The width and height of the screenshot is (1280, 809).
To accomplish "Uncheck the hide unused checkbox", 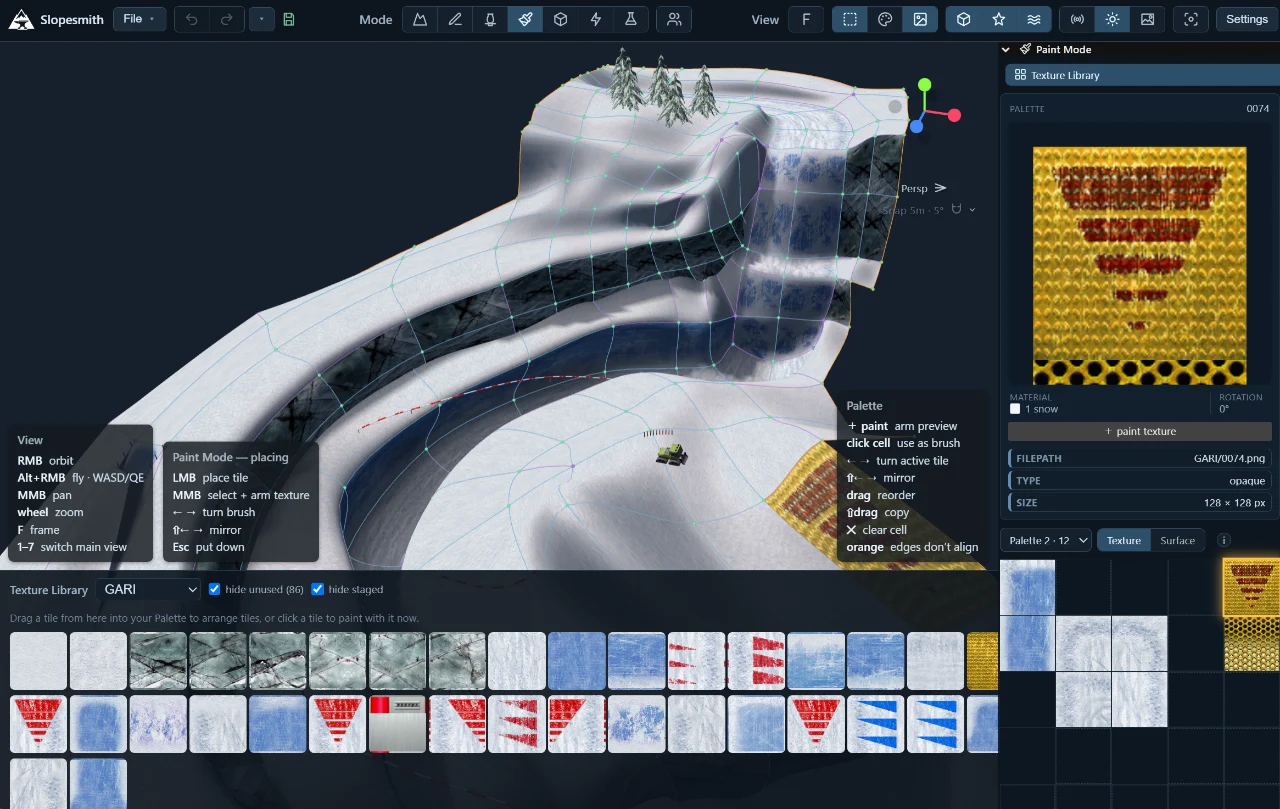I will click(x=215, y=589).
